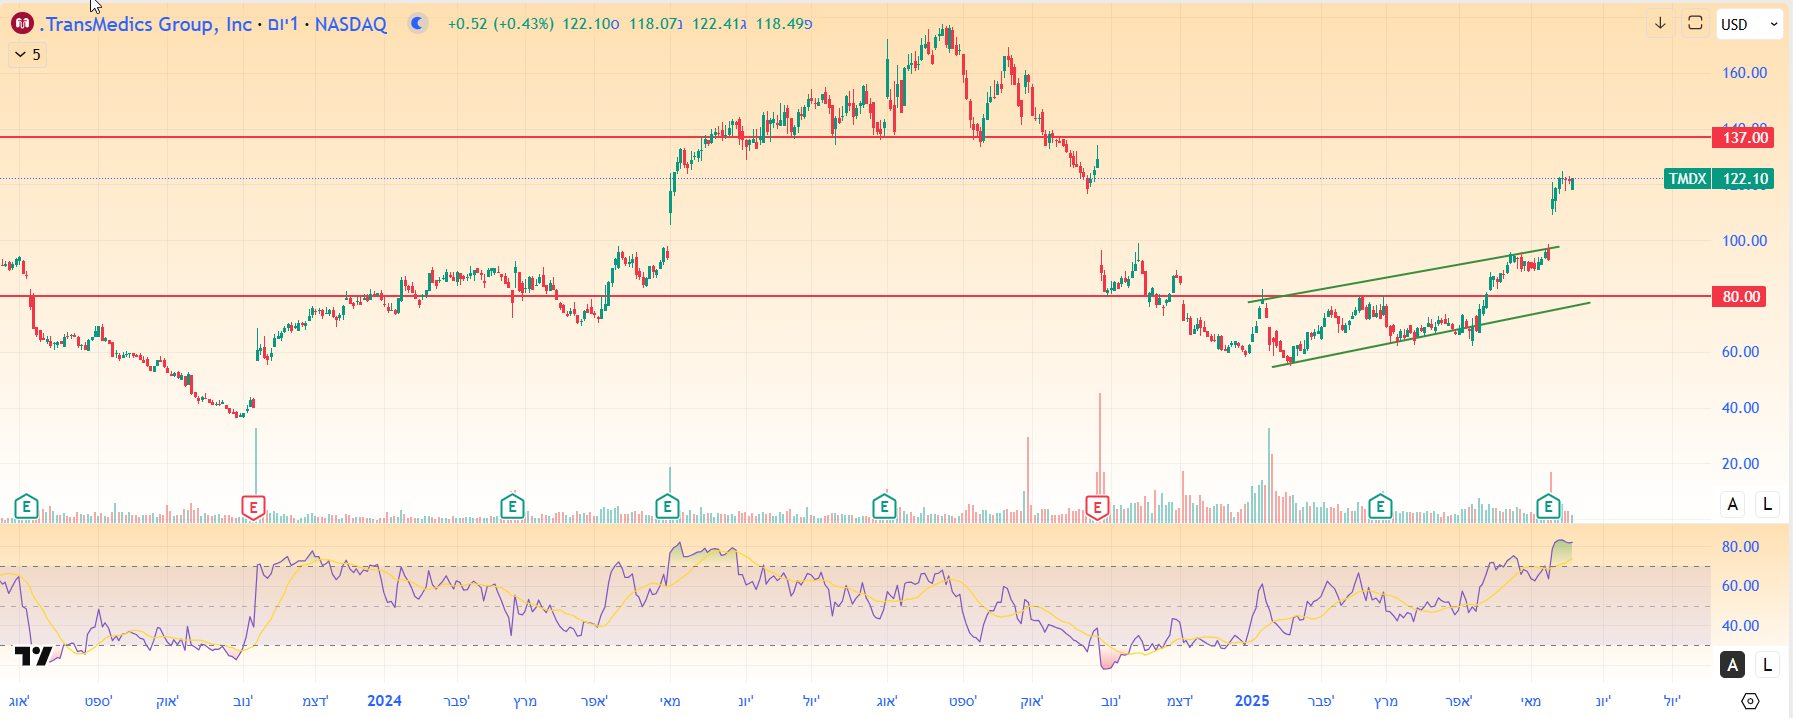Click the TransMedics company logo icon

pos(22,24)
